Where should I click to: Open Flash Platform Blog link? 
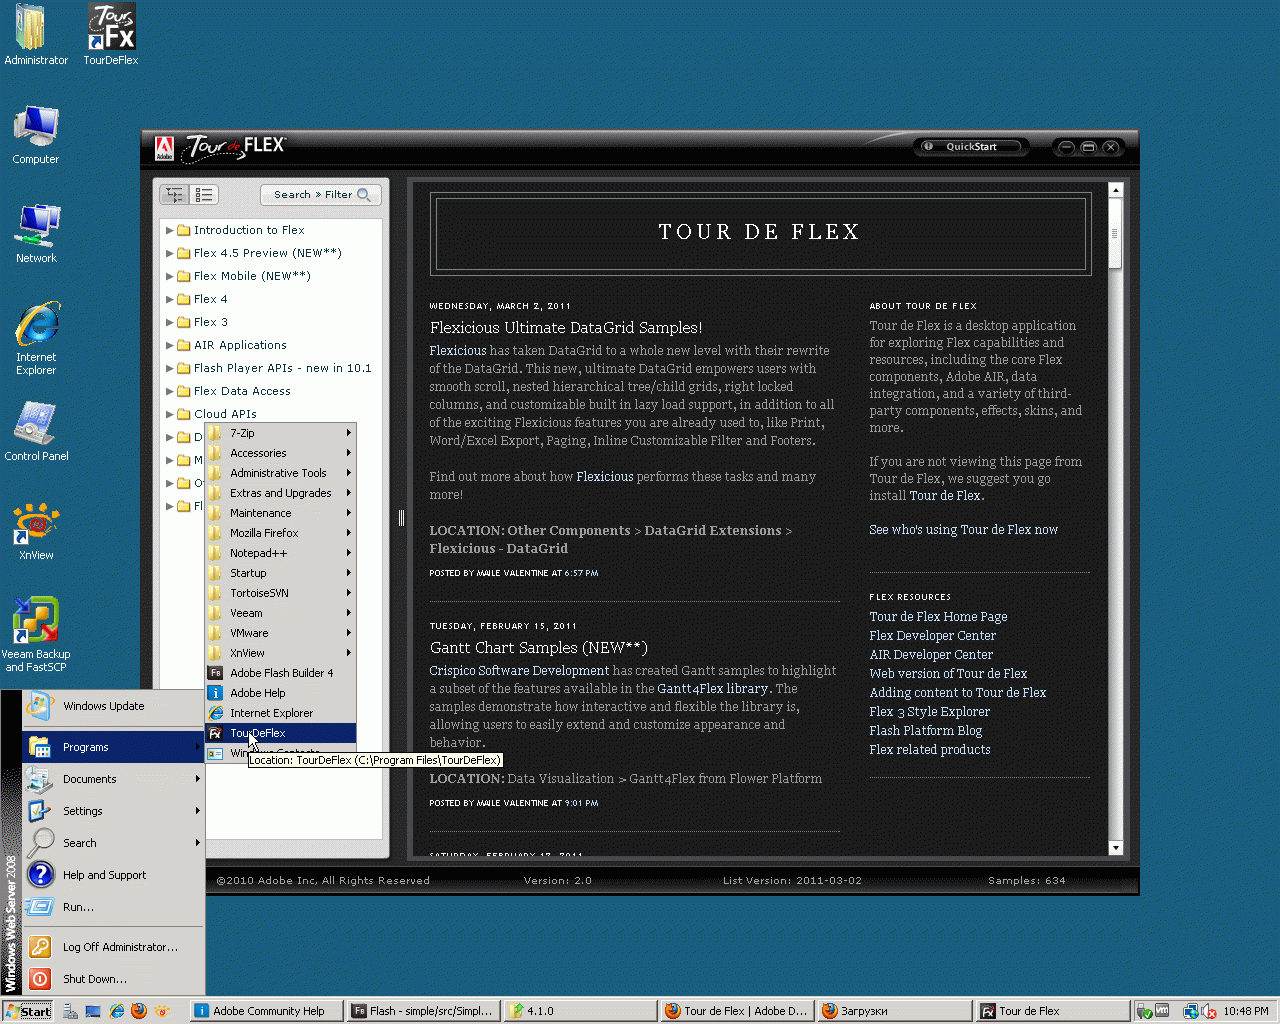point(925,731)
